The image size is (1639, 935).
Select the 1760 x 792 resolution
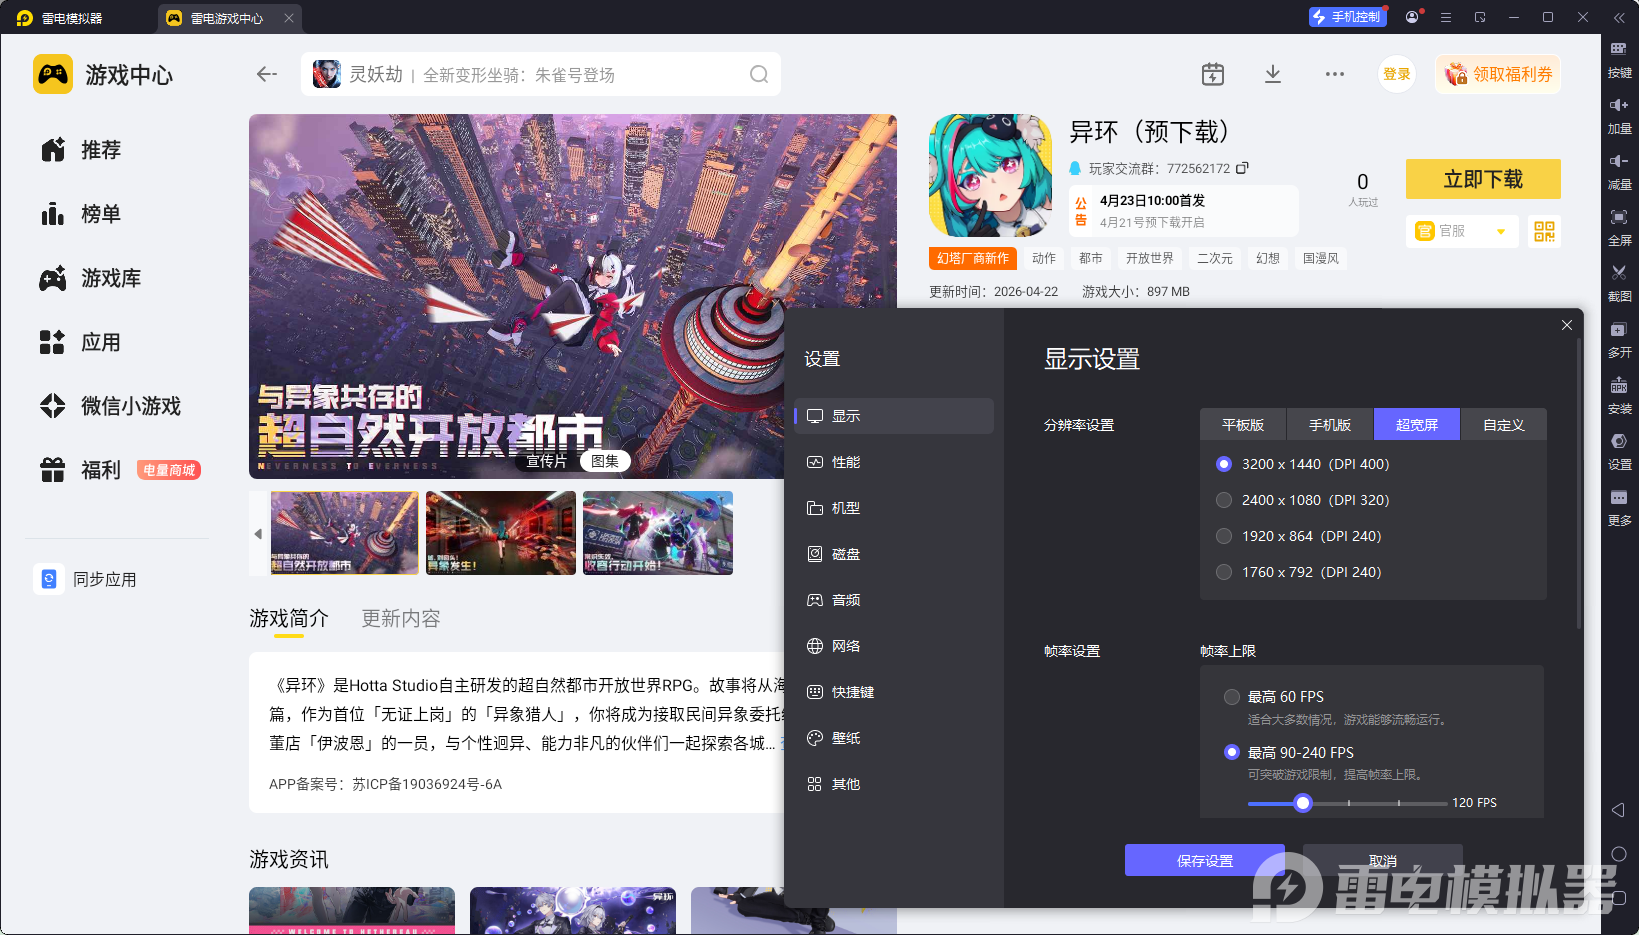(x=1223, y=572)
